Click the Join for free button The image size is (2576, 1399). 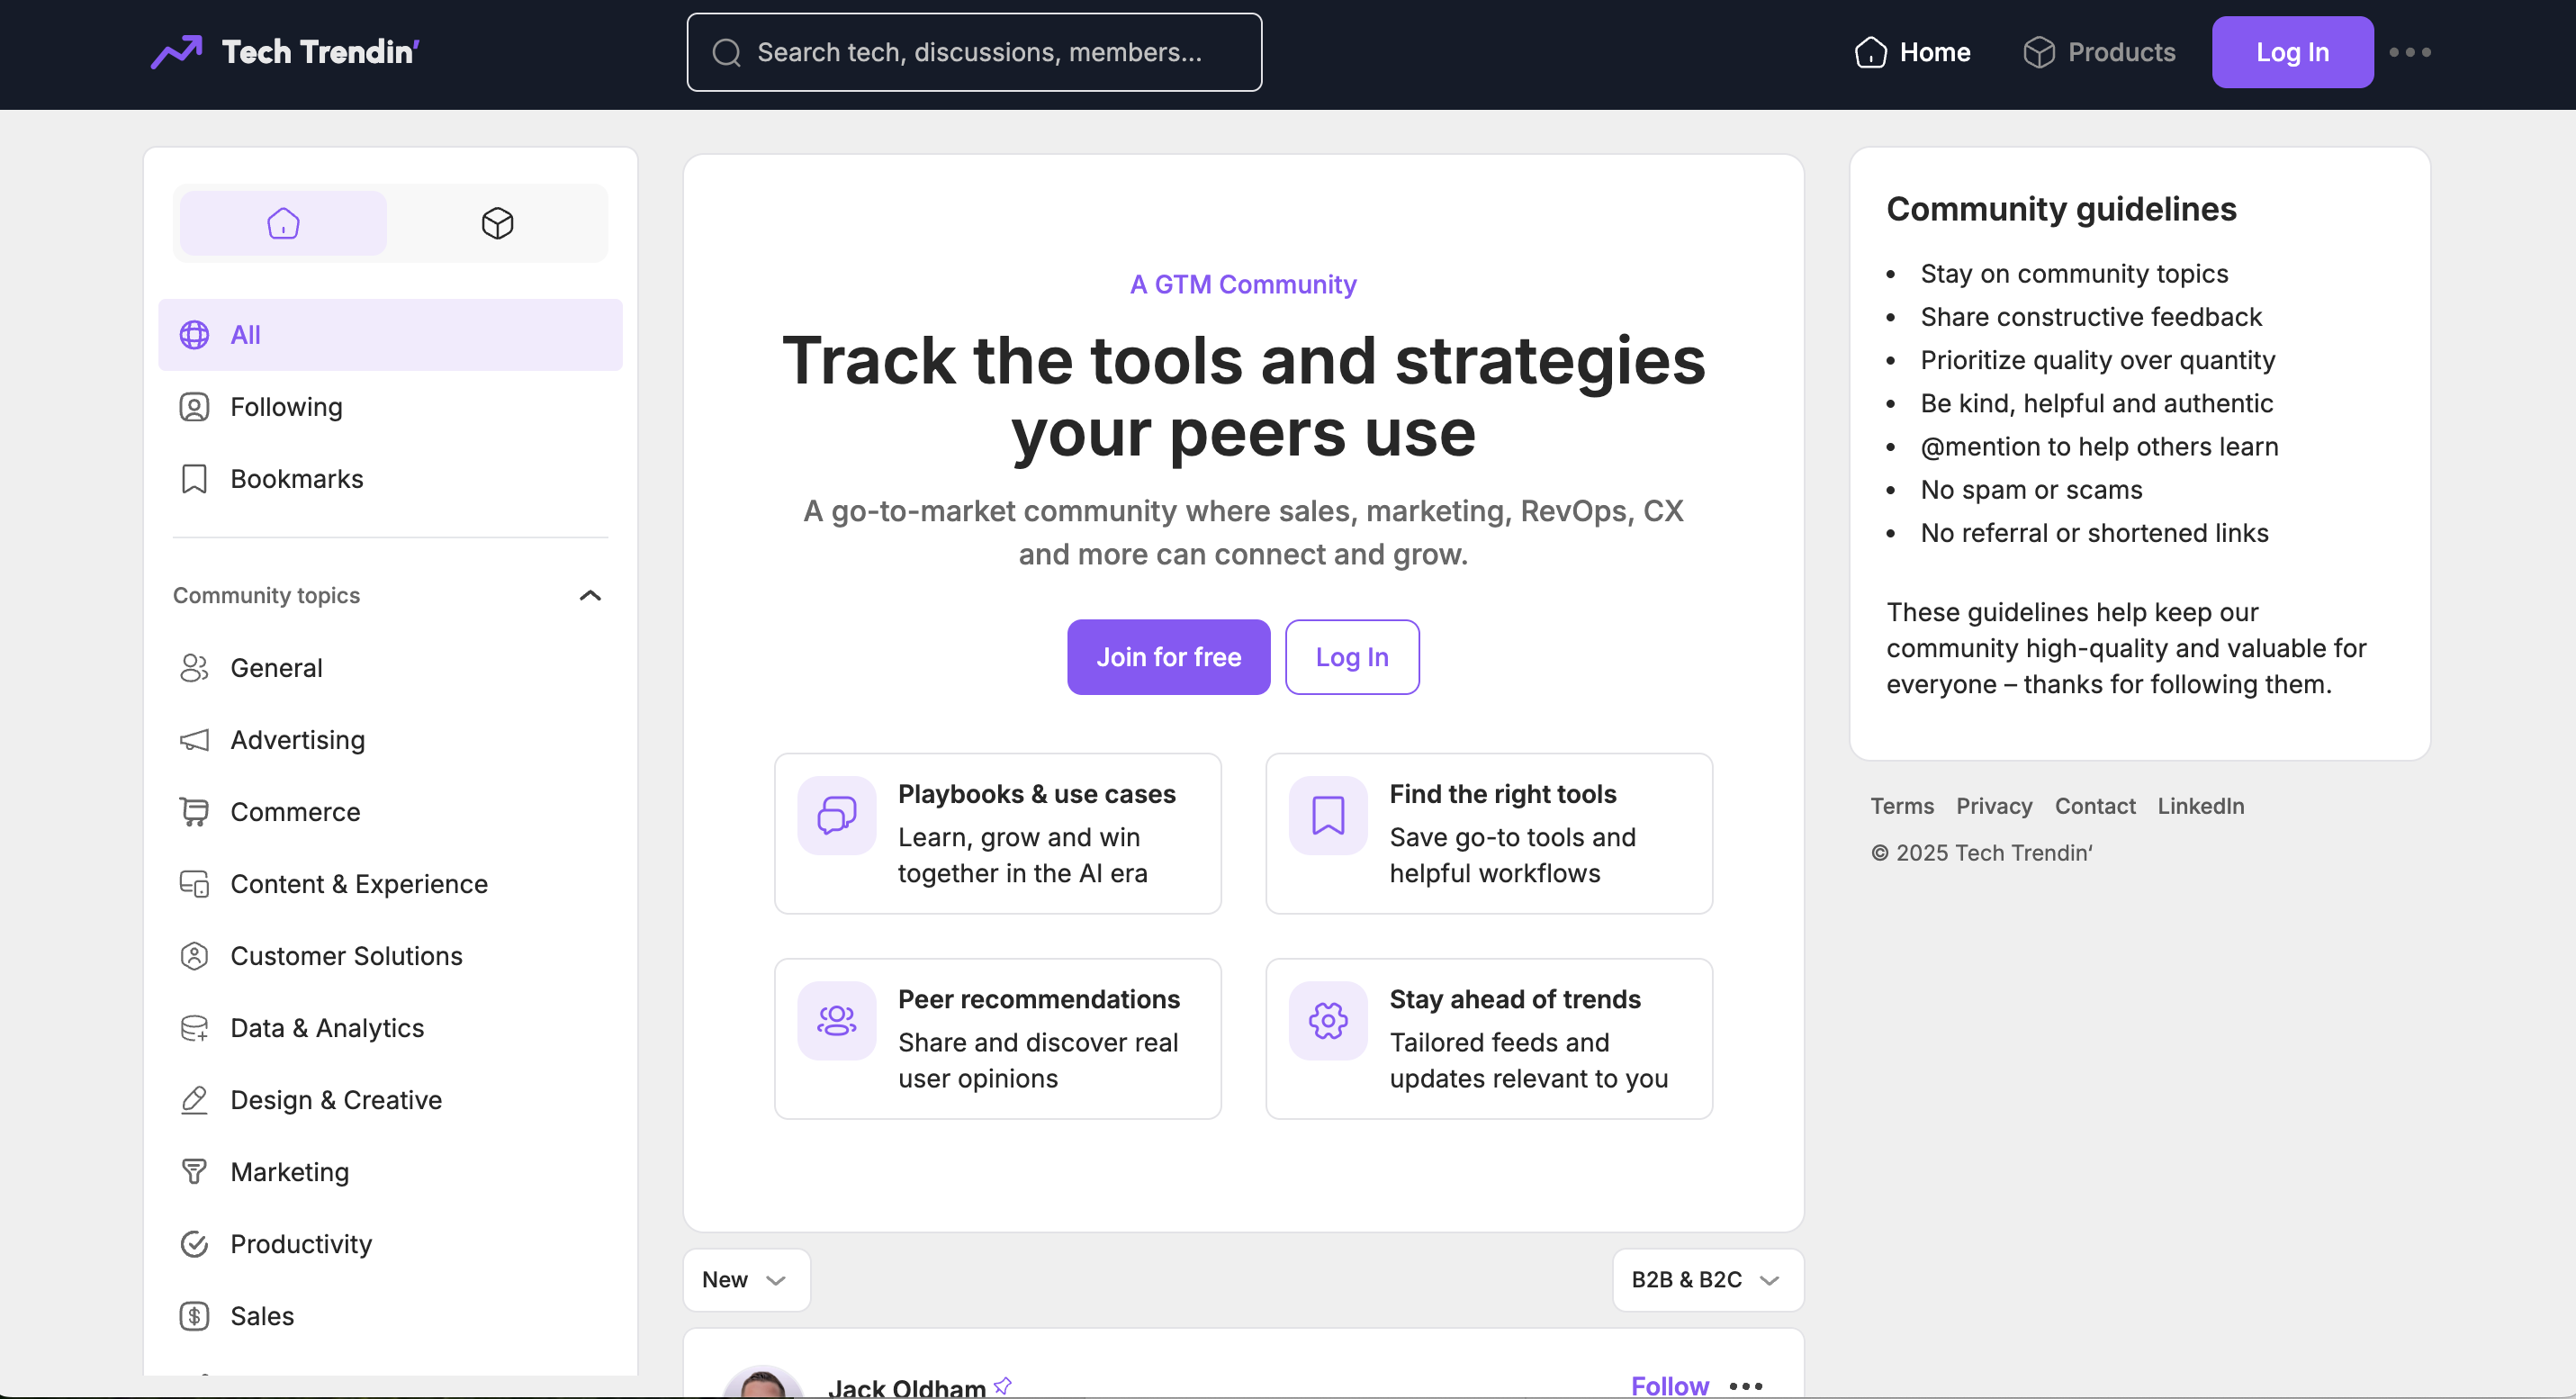(1168, 657)
